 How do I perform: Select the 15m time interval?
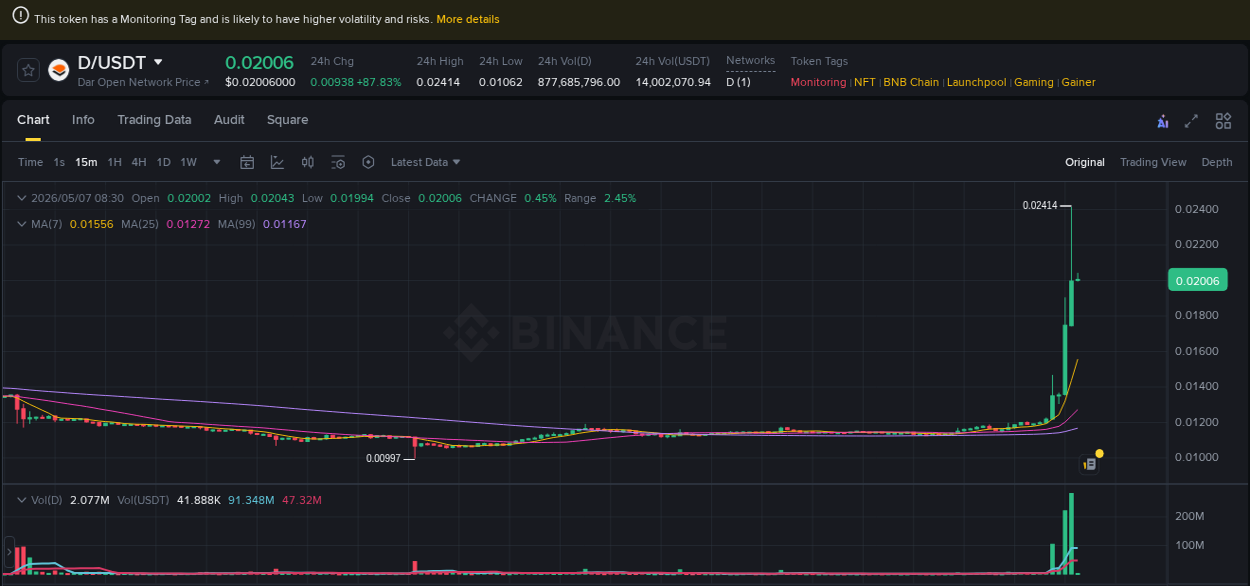click(86, 162)
